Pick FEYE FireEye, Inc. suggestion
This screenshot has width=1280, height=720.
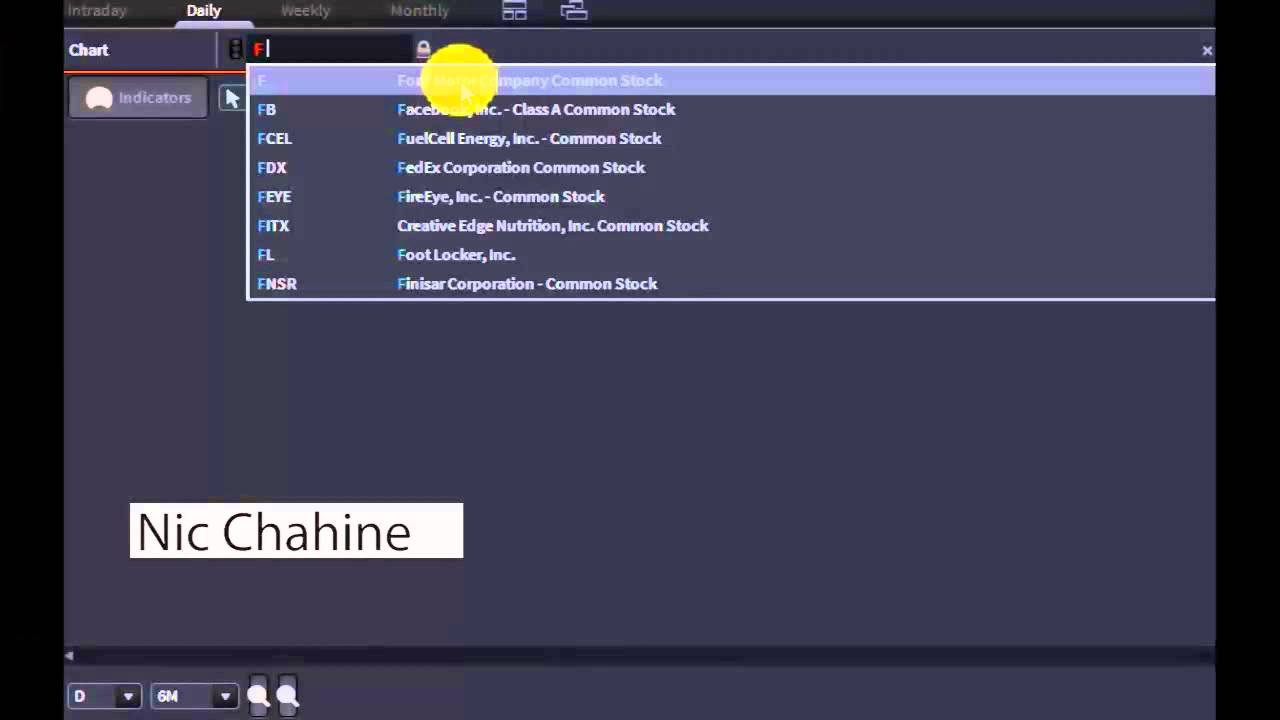click(731, 196)
